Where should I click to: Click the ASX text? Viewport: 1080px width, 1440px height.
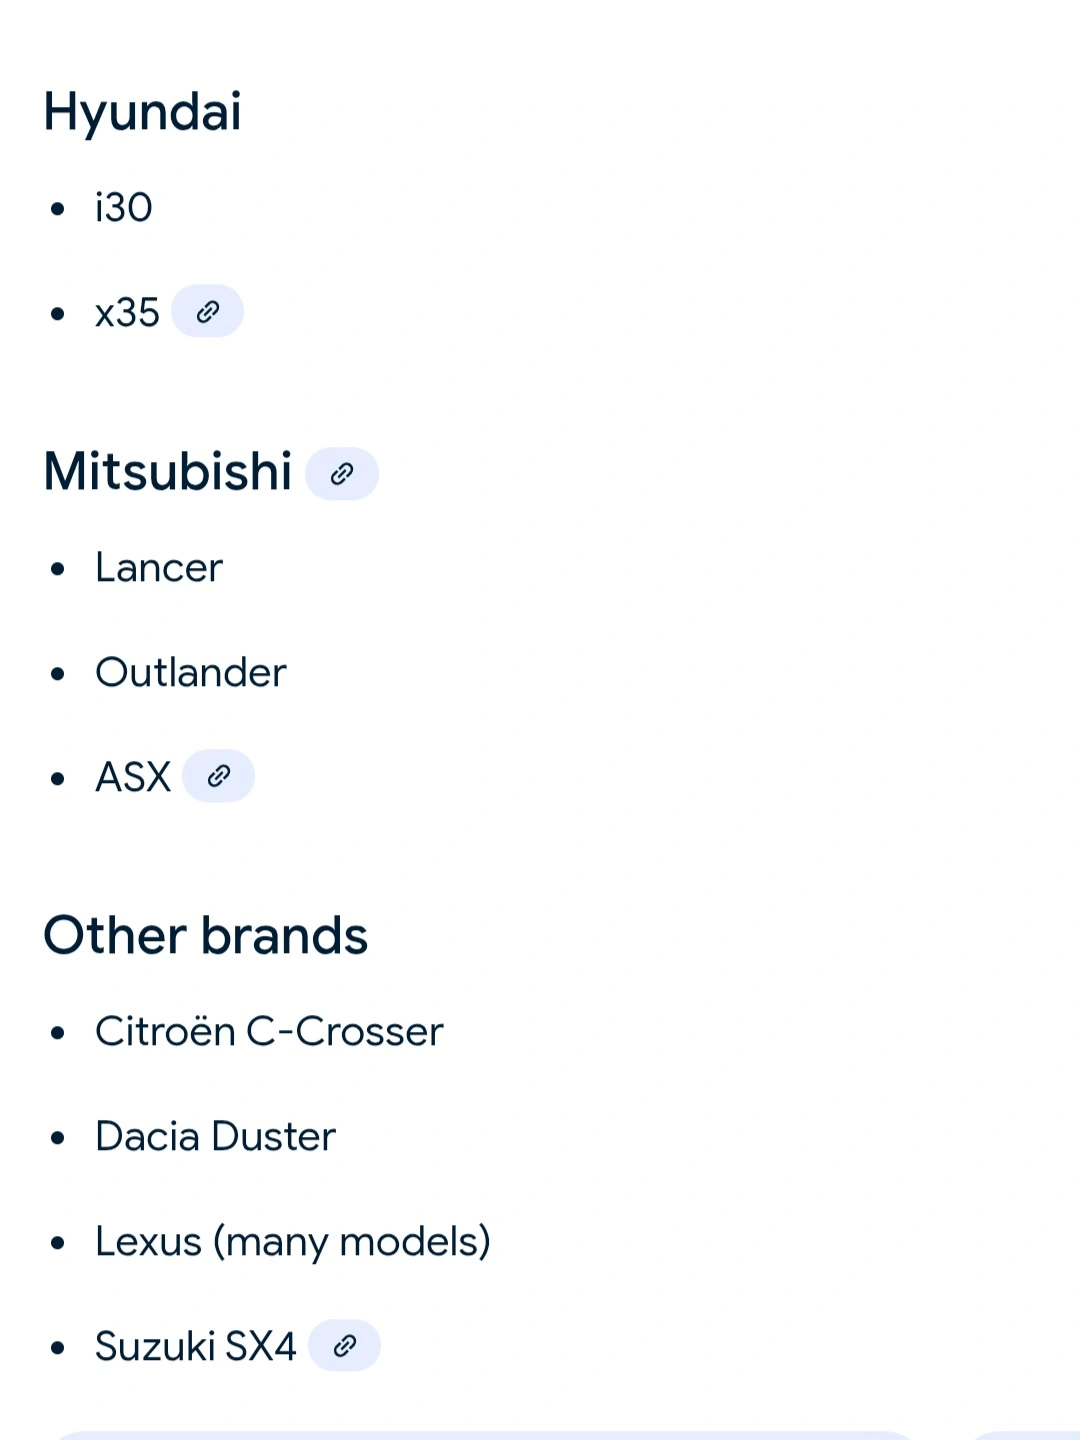(133, 777)
